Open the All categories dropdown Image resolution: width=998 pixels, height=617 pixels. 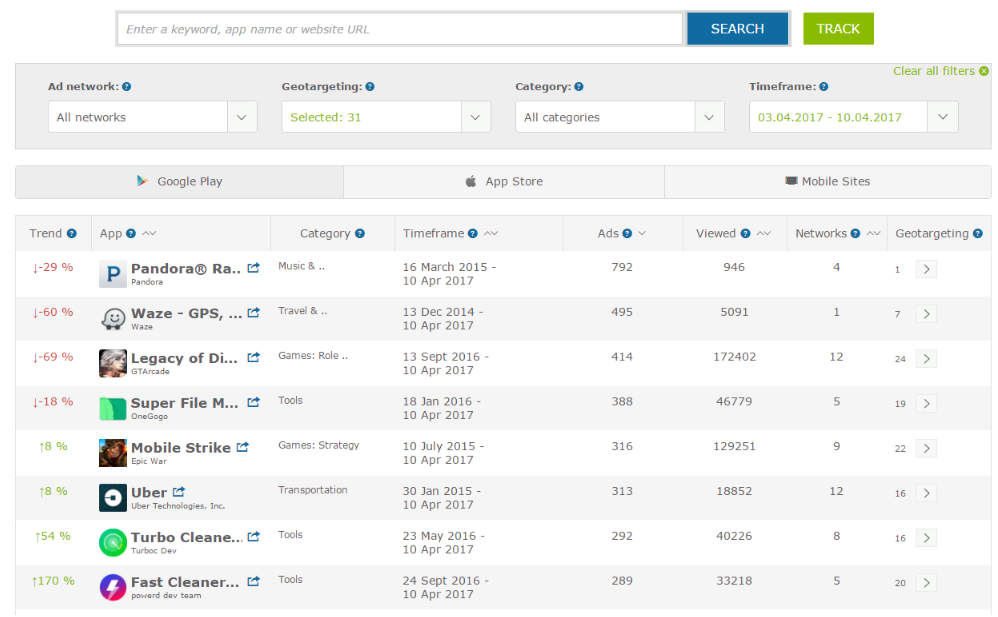click(x=620, y=117)
